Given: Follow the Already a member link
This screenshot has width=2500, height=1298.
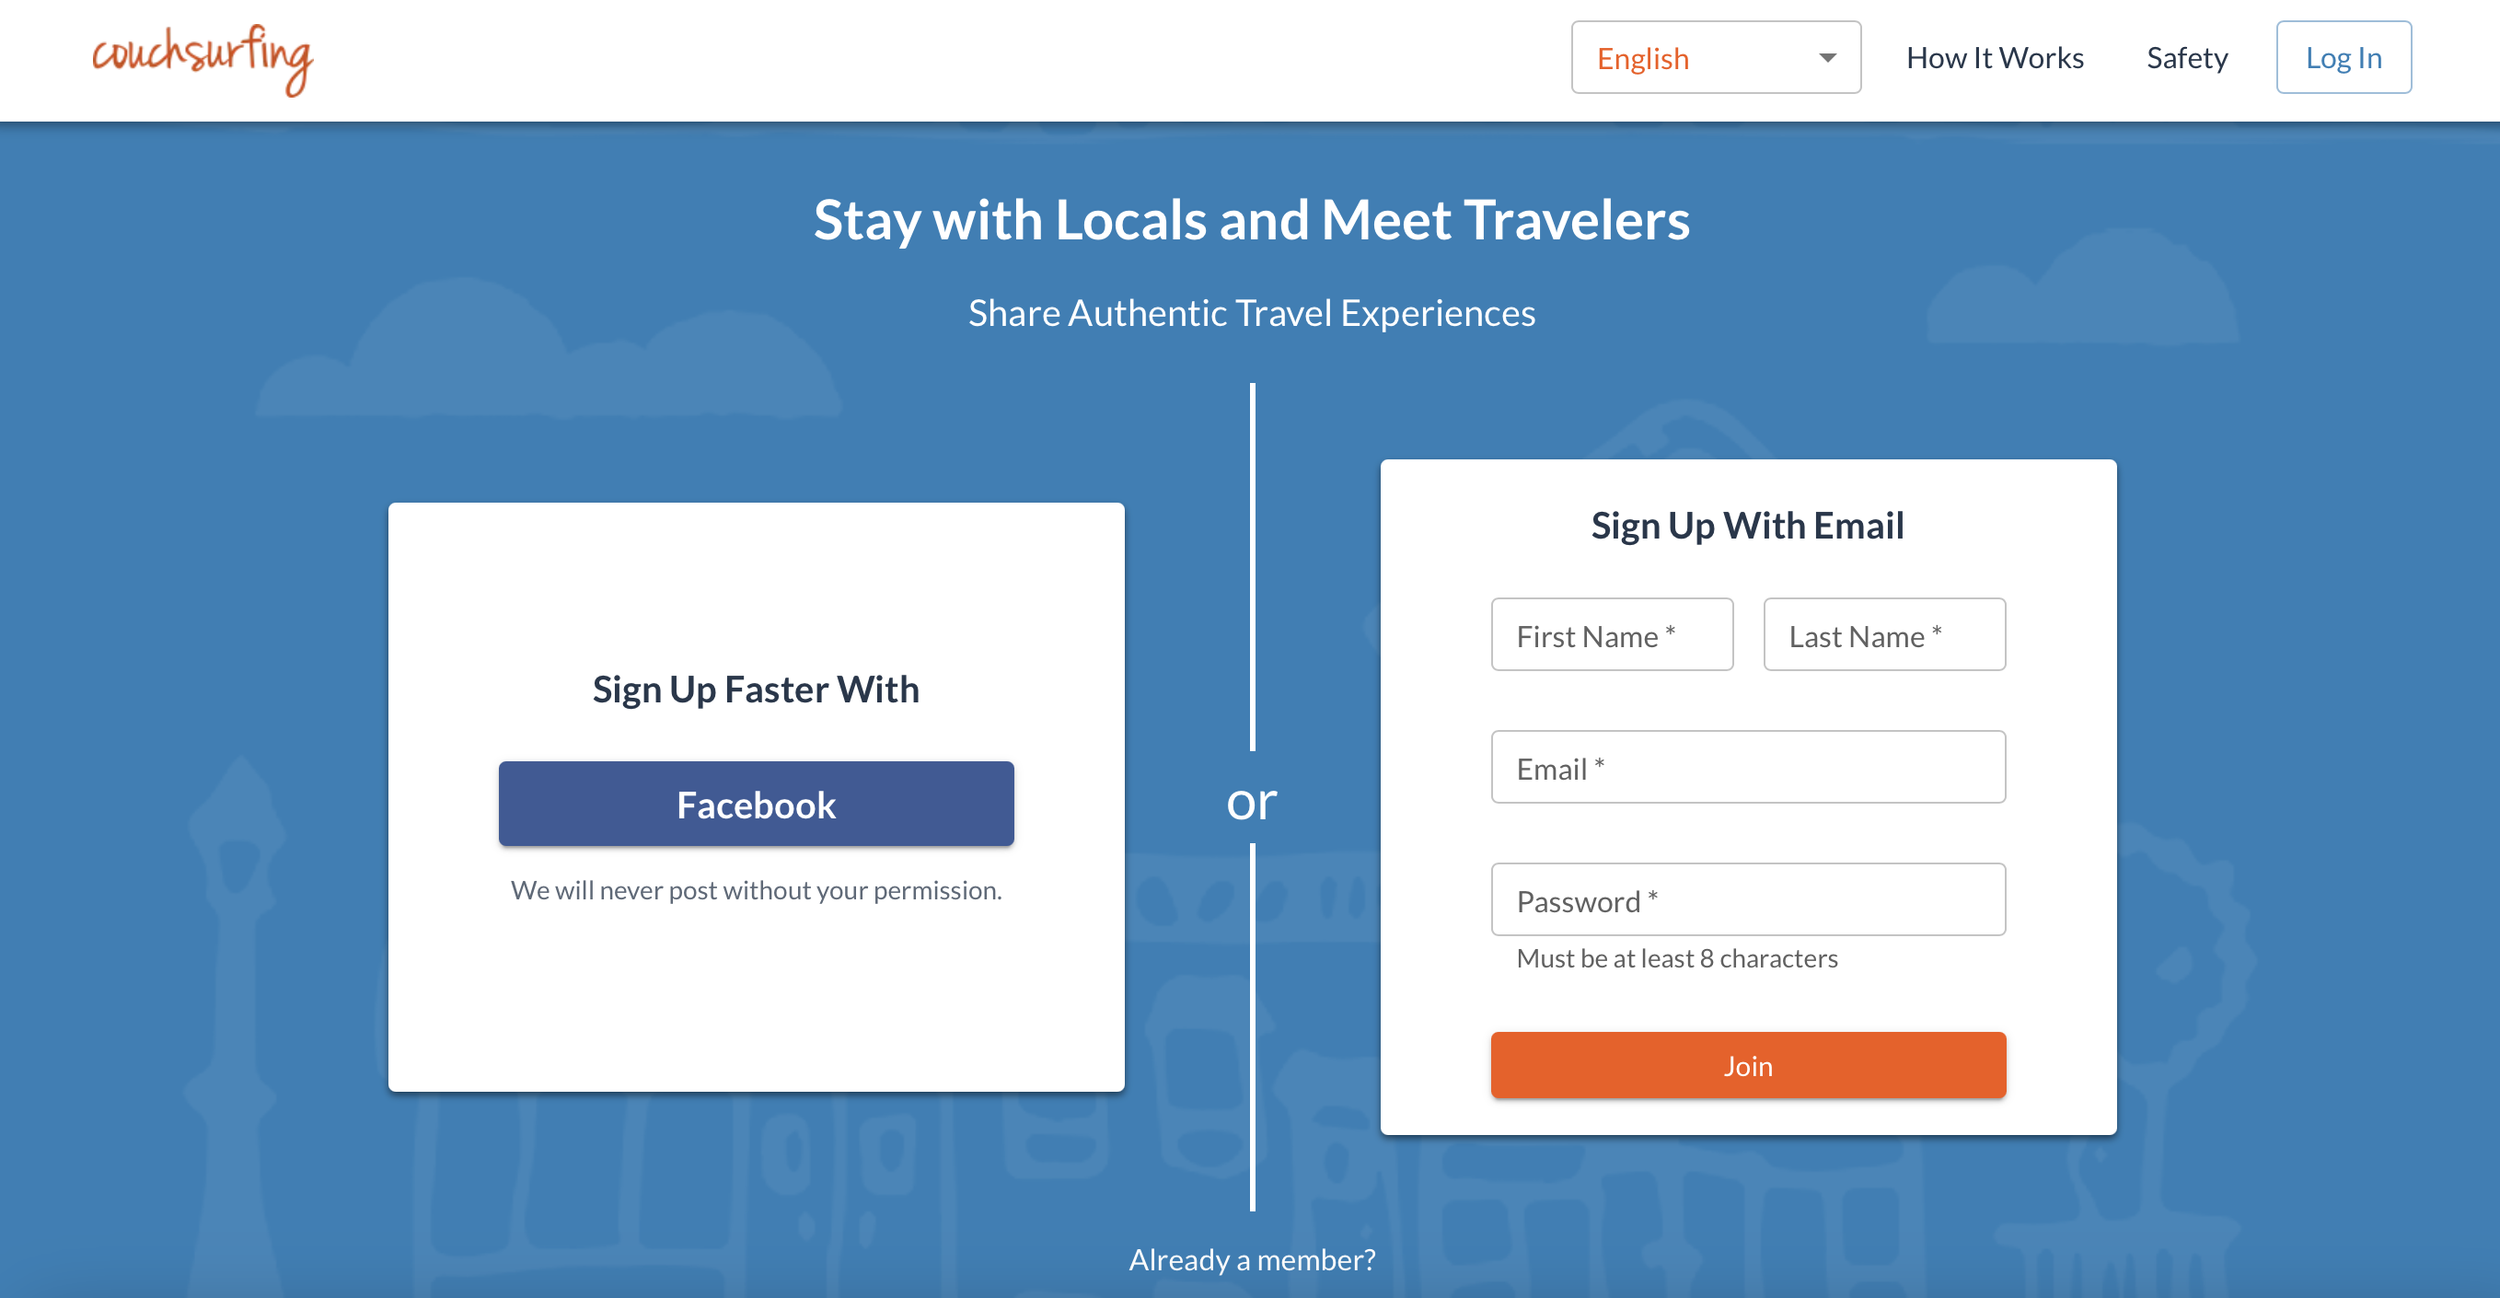Looking at the screenshot, I should [1252, 1260].
